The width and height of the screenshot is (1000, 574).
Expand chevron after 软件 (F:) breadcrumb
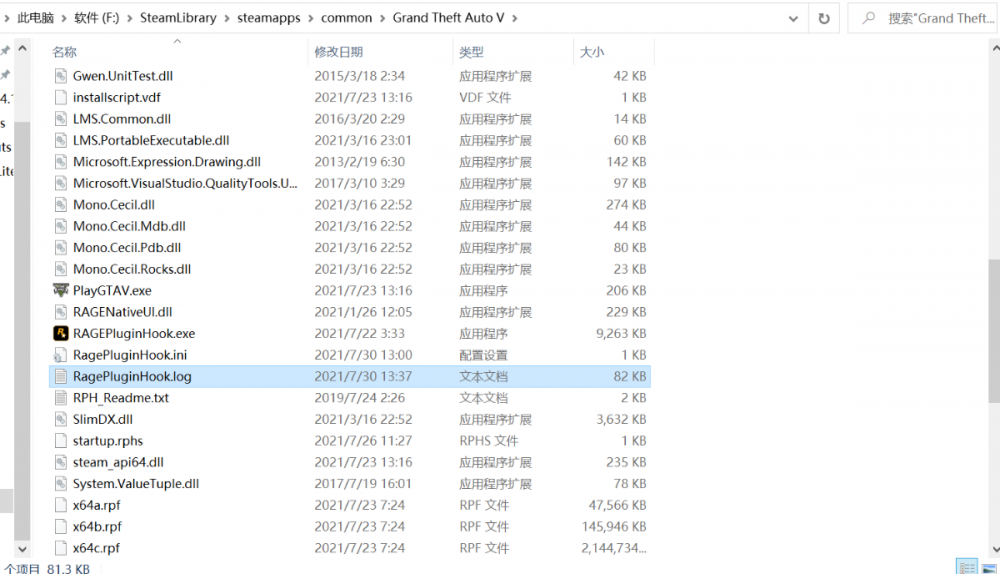129,18
